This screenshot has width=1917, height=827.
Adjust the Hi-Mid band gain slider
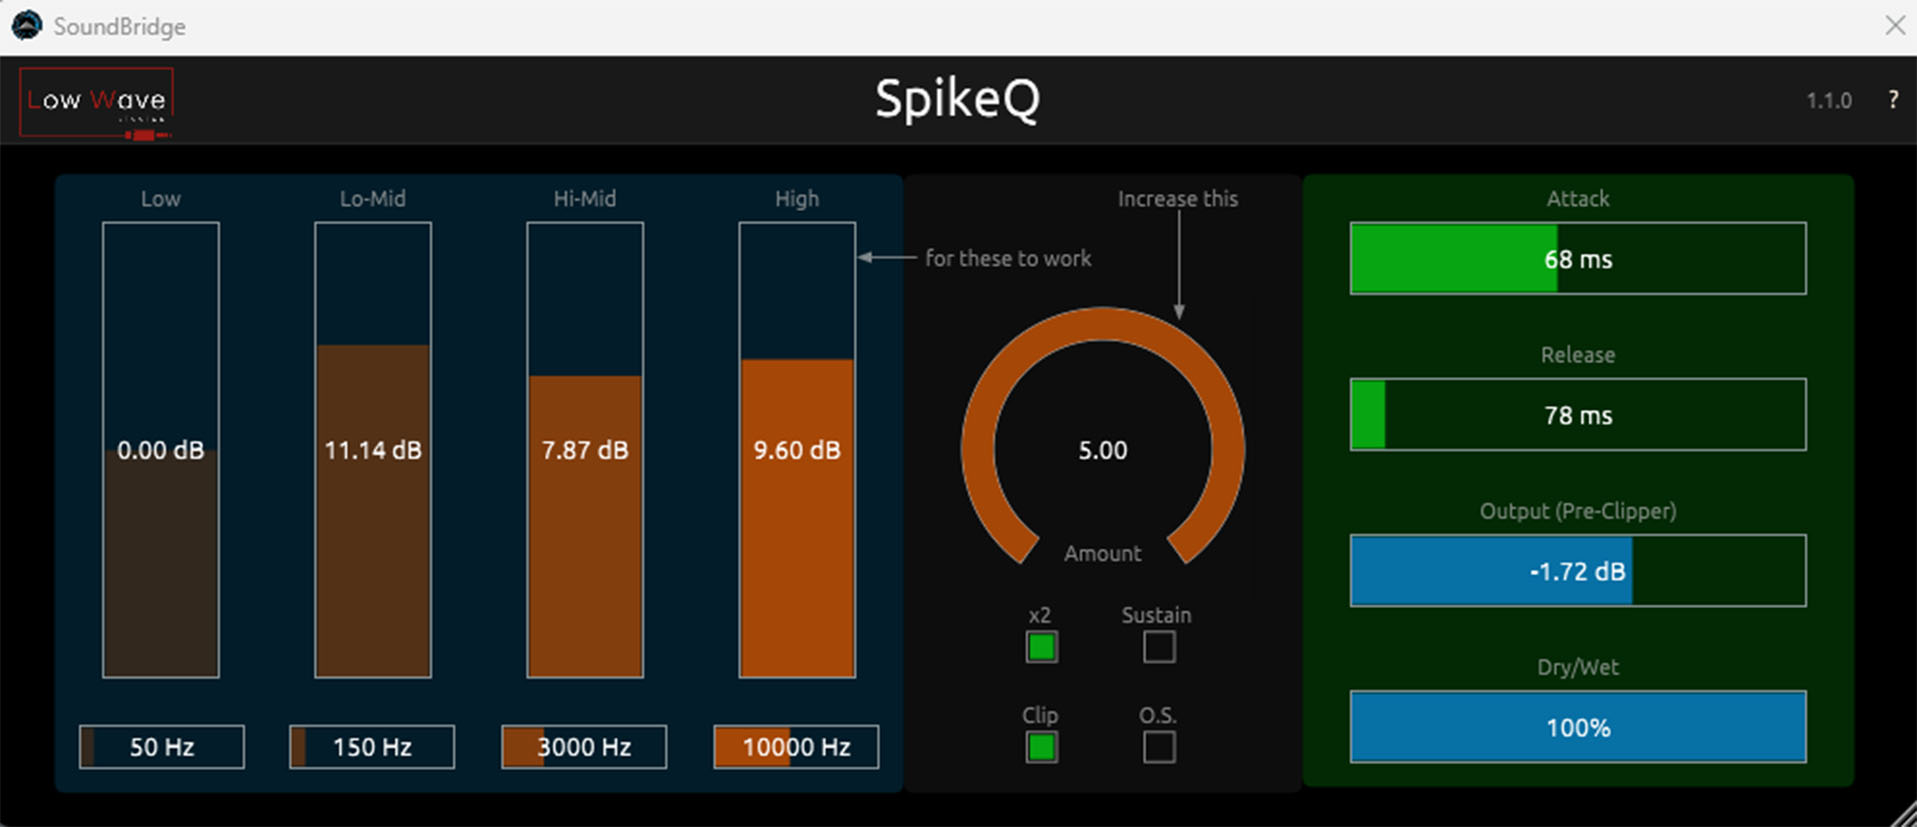pos(585,450)
